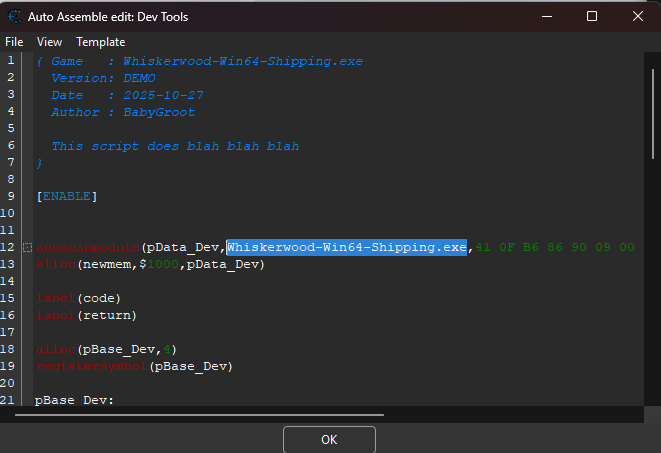Click the OK button
This screenshot has height=453, width=661.
point(329,440)
